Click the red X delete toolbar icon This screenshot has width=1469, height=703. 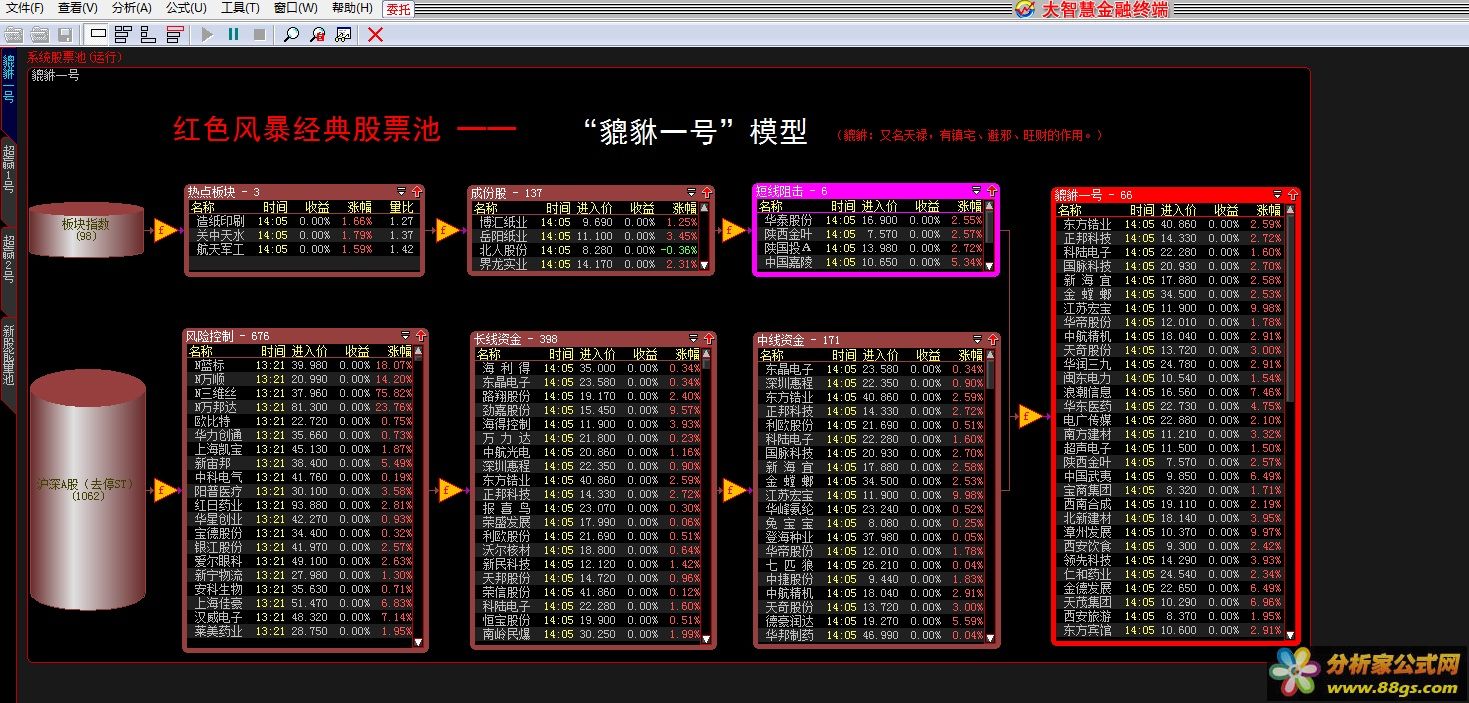(x=375, y=34)
